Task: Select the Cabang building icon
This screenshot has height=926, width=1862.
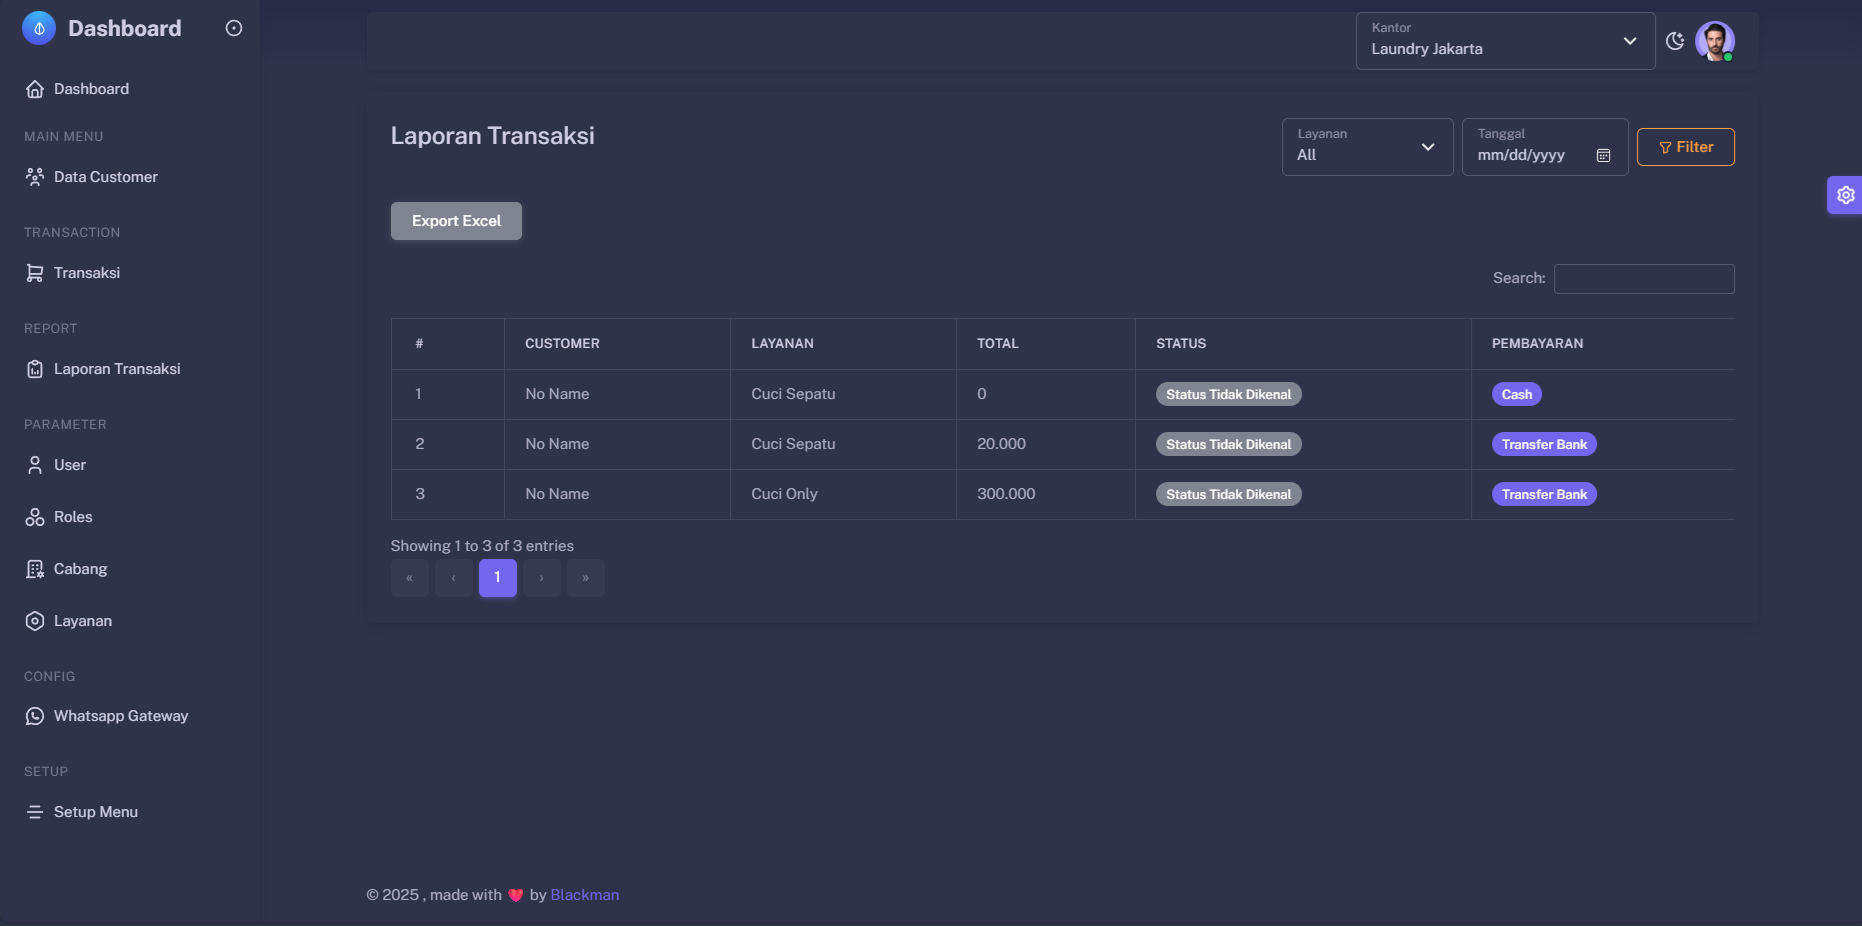Action: (x=35, y=569)
